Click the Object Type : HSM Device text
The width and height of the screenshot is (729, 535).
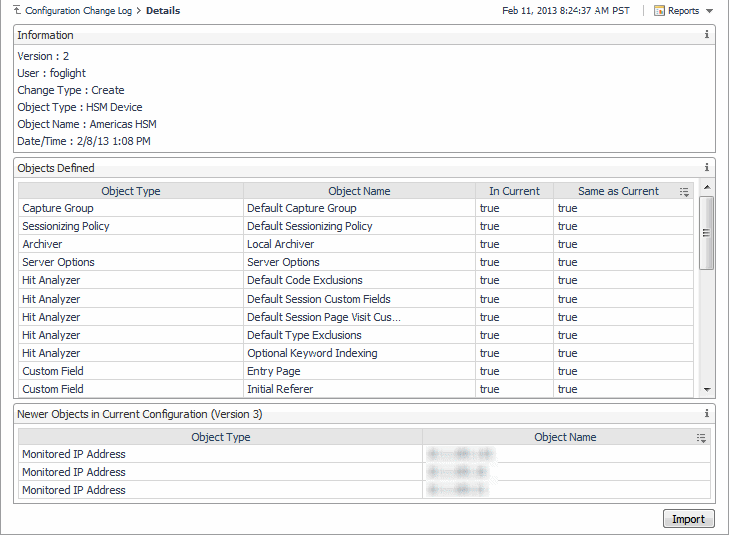[x=80, y=107]
